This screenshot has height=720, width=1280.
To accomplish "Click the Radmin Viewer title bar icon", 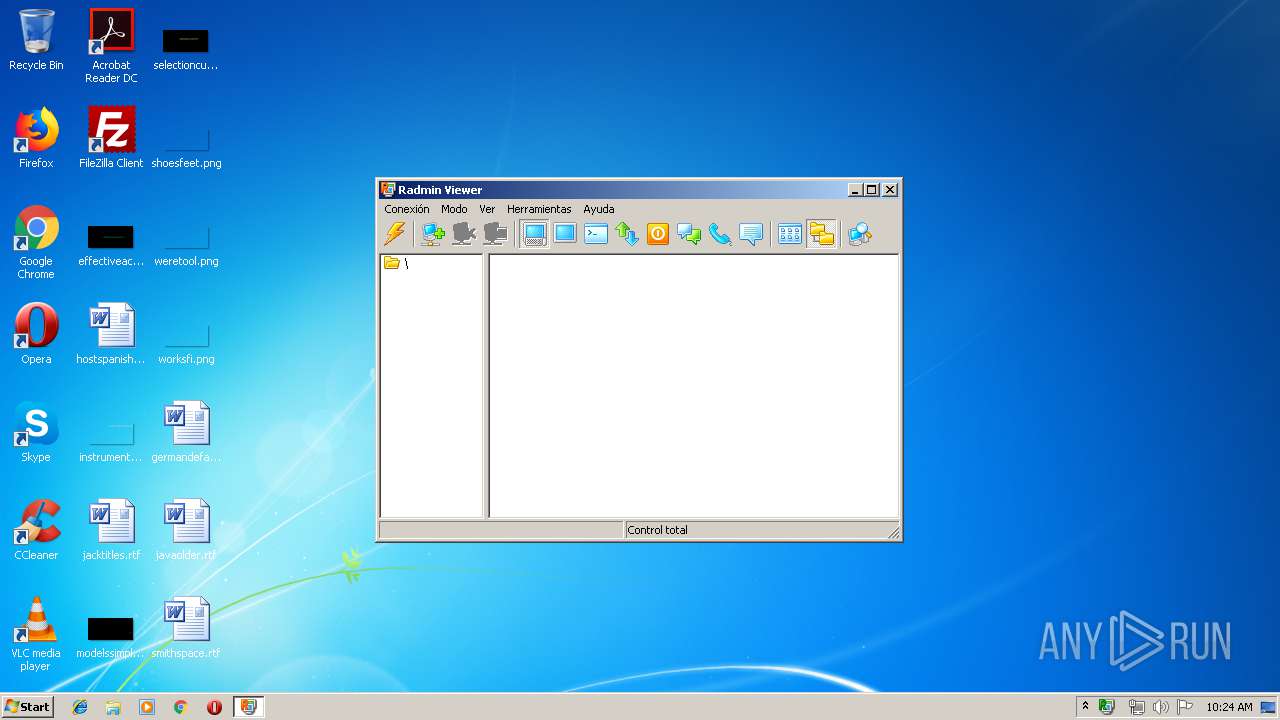I will point(388,189).
